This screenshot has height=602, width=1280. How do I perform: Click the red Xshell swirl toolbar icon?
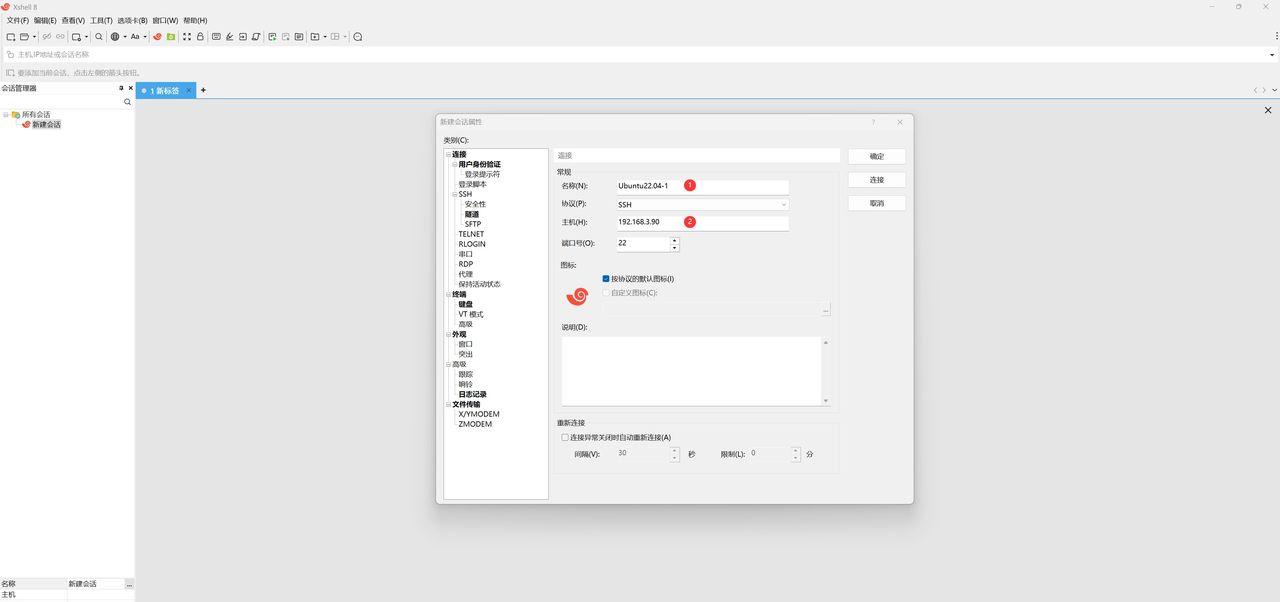pyautogui.click(x=157, y=37)
